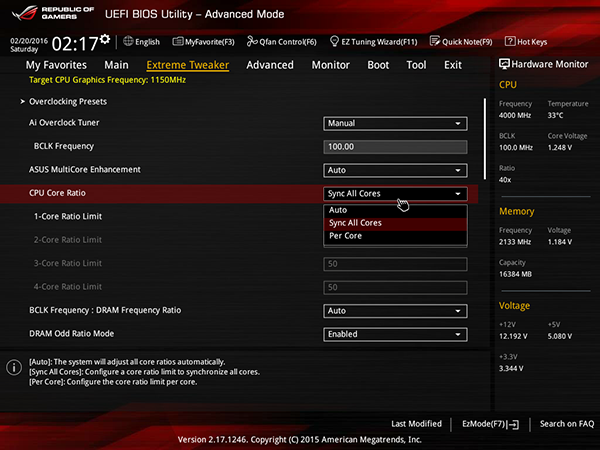Go to the Advanced tab
Image resolution: width=600 pixels, height=450 pixels.
pyautogui.click(x=270, y=65)
